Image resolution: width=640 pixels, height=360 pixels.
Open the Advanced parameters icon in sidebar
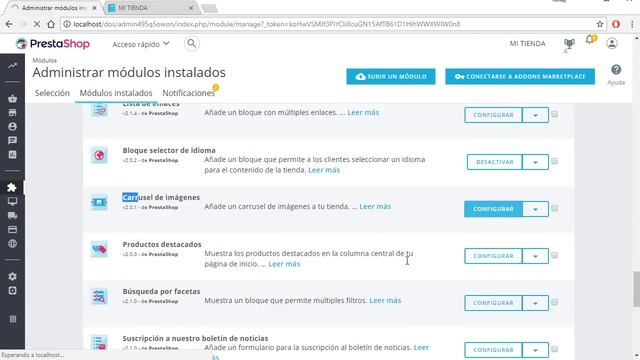pos(13,291)
